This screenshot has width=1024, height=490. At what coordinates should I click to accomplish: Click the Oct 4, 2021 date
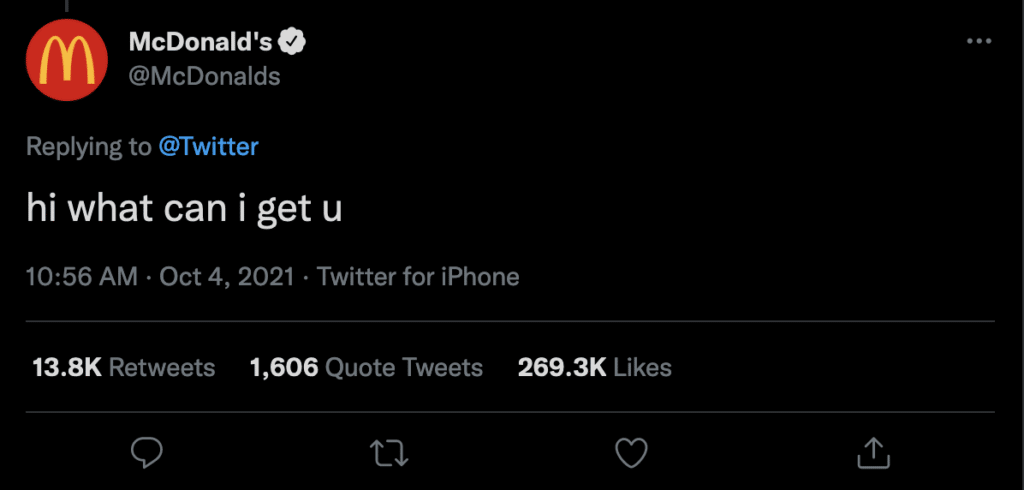point(227,276)
